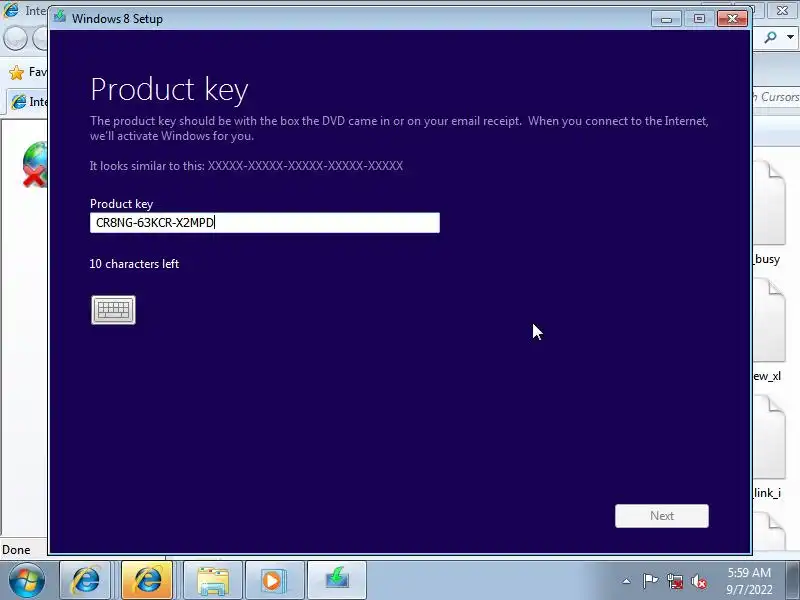Switch to the highlighted Internet Explorer taskbar window
Viewport: 800px width, 600px height.
pyautogui.click(x=147, y=581)
